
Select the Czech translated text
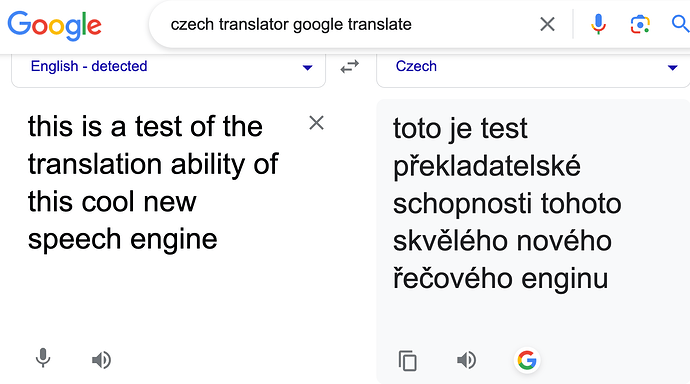tap(507, 203)
